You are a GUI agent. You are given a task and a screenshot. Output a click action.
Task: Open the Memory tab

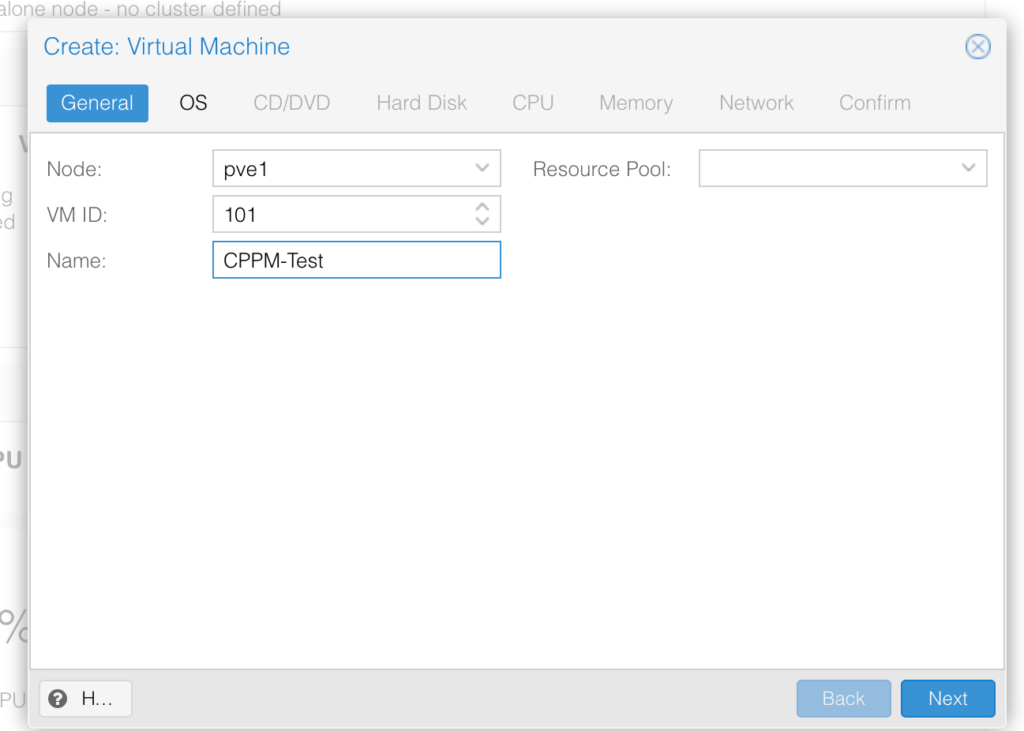[x=635, y=103]
